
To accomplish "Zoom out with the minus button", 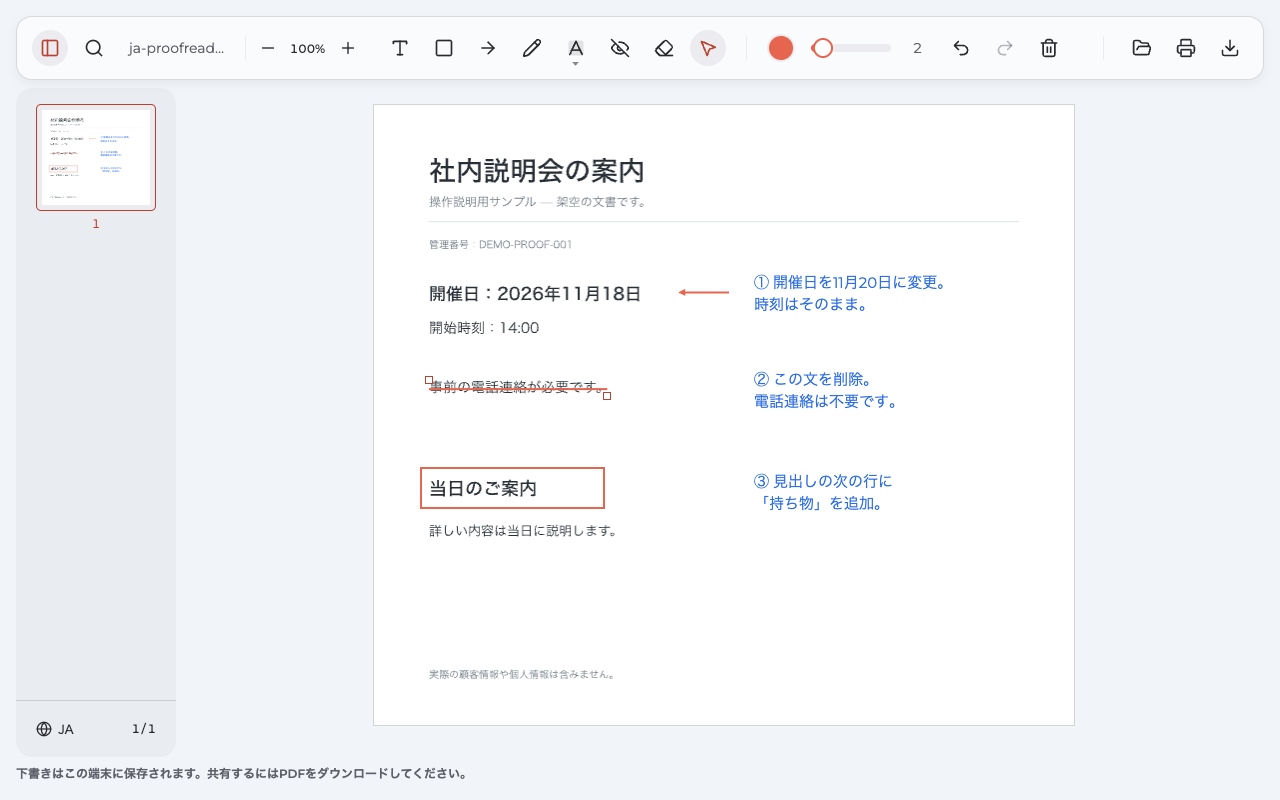I will tap(268, 48).
